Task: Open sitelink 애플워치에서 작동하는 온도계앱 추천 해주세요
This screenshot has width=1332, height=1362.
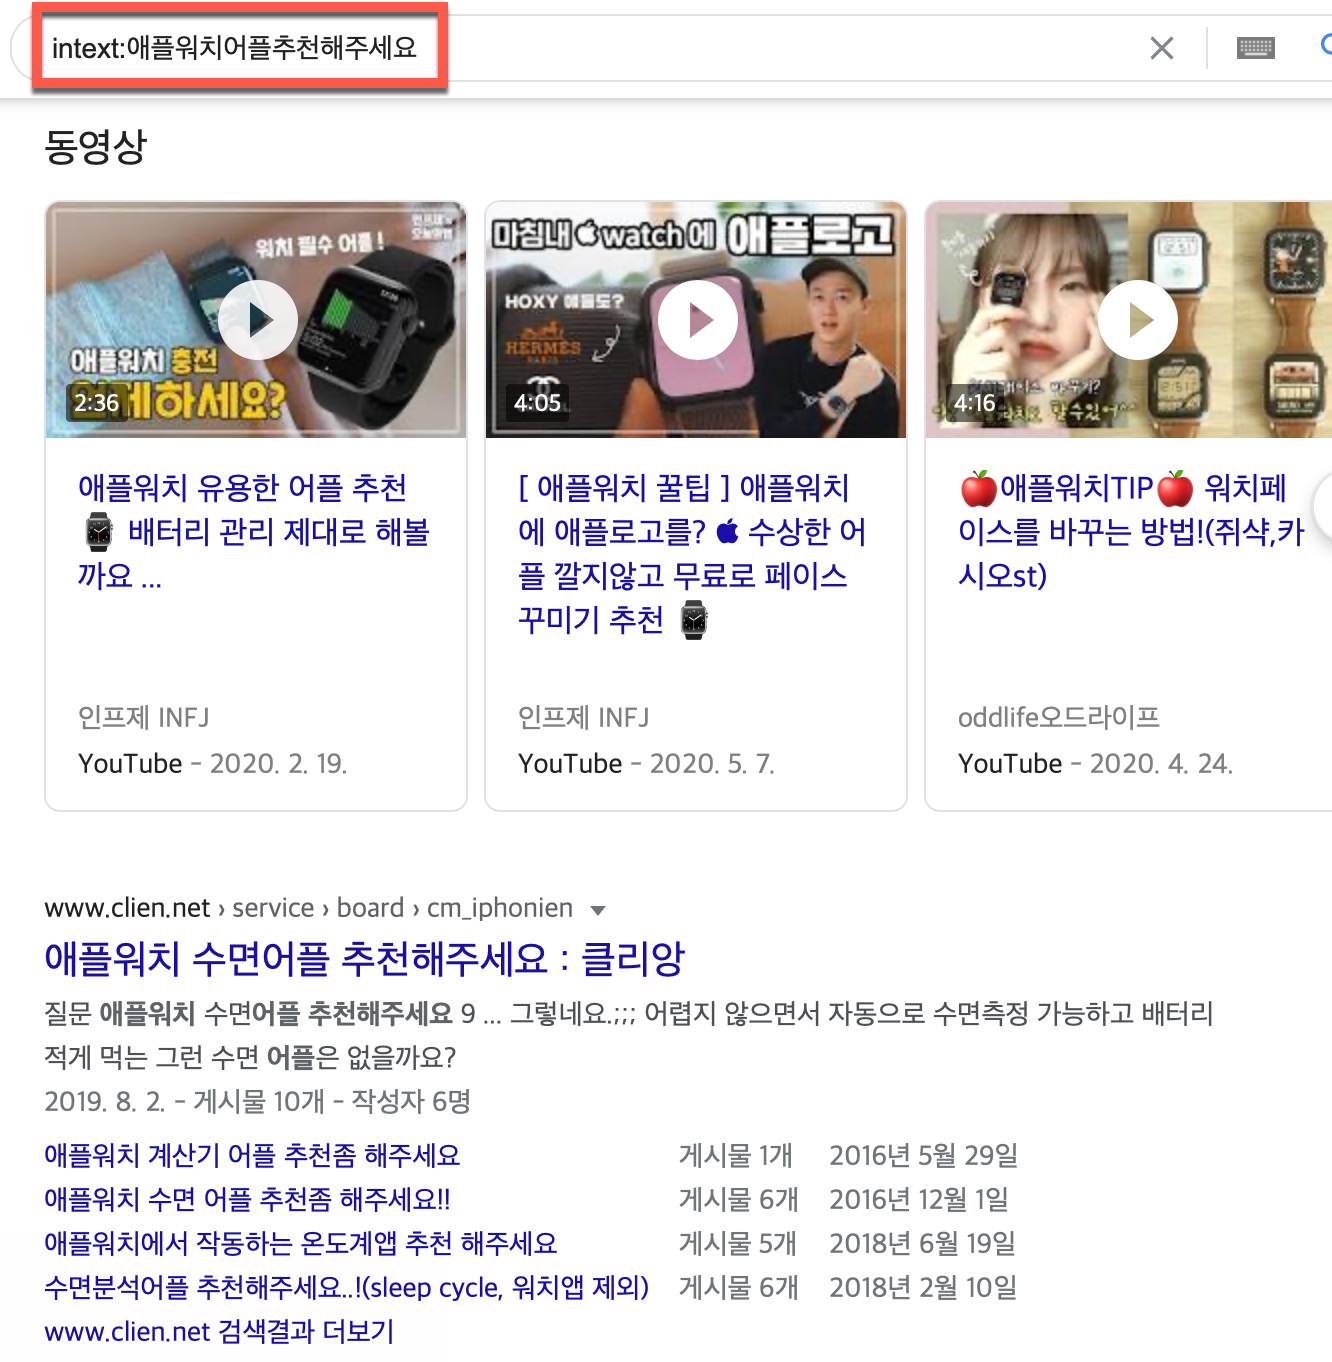Action: coord(300,1243)
